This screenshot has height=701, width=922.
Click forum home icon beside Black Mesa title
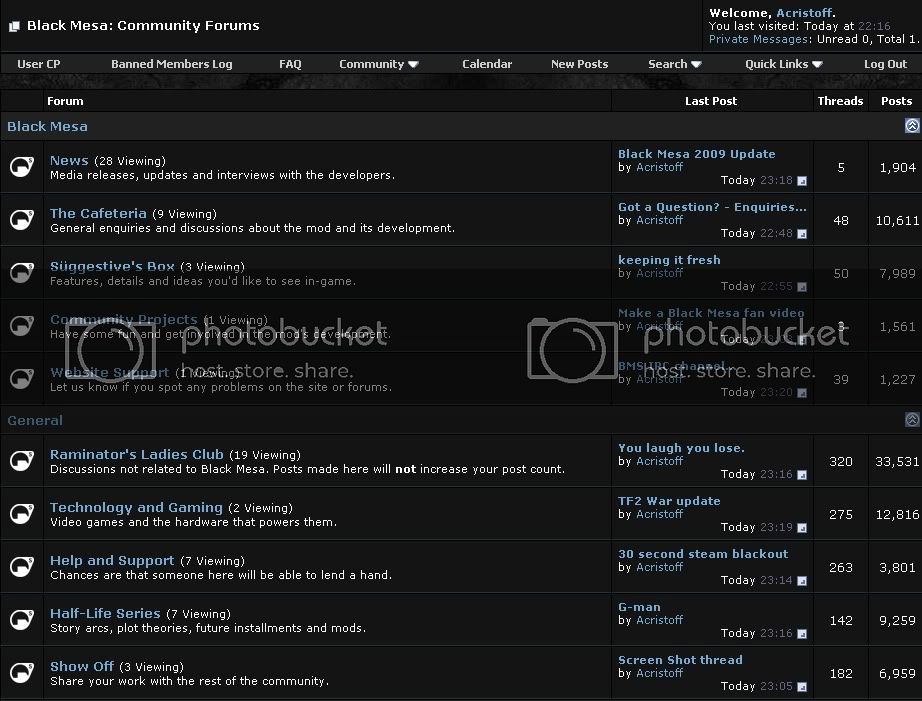pyautogui.click(x=14, y=26)
